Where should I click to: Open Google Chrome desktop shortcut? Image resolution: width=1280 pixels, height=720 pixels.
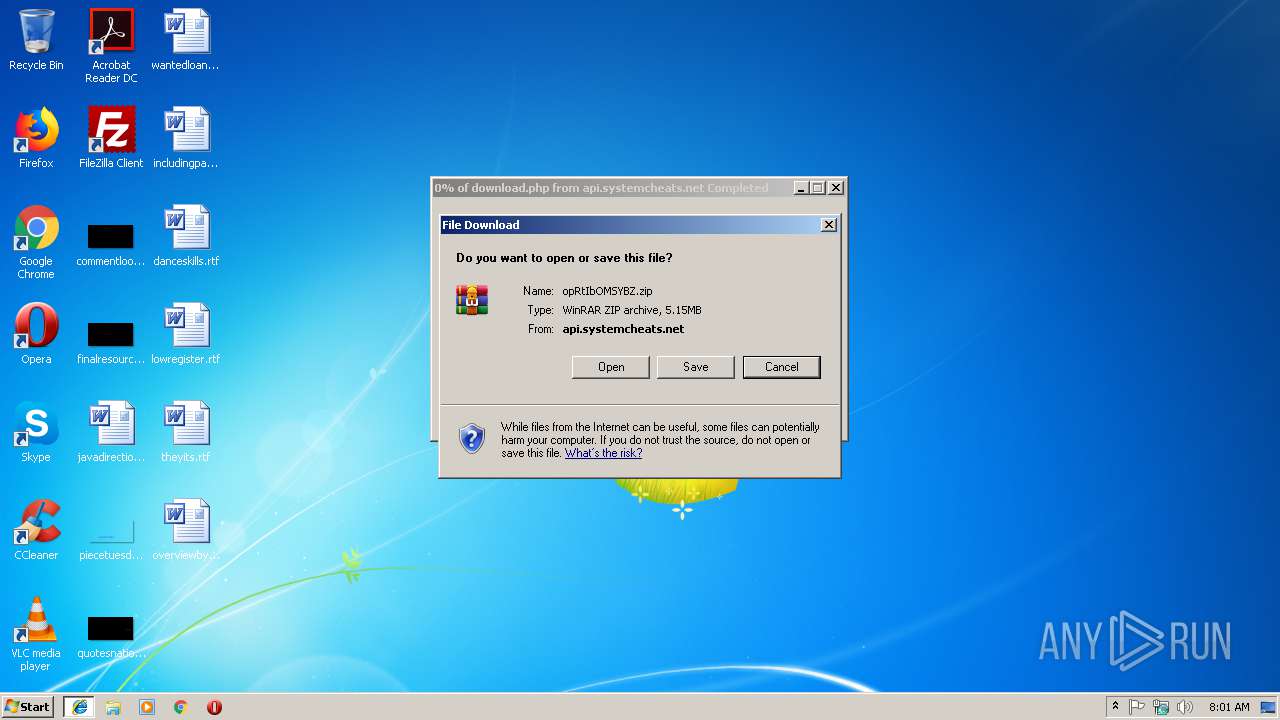(x=36, y=243)
